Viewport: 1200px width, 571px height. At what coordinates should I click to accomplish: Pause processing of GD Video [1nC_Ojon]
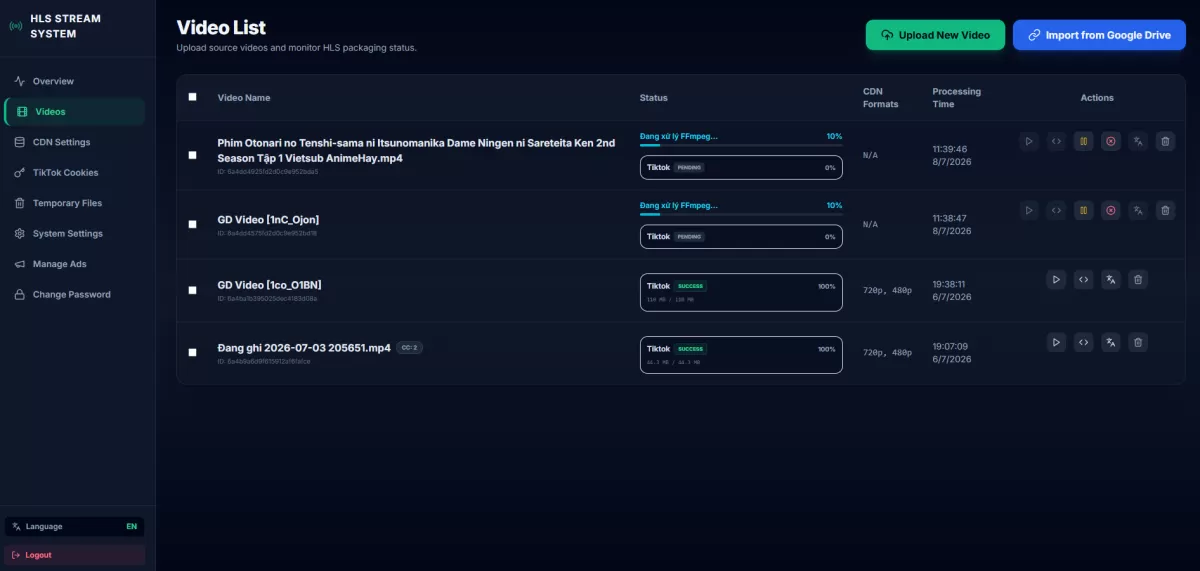[x=1083, y=211]
